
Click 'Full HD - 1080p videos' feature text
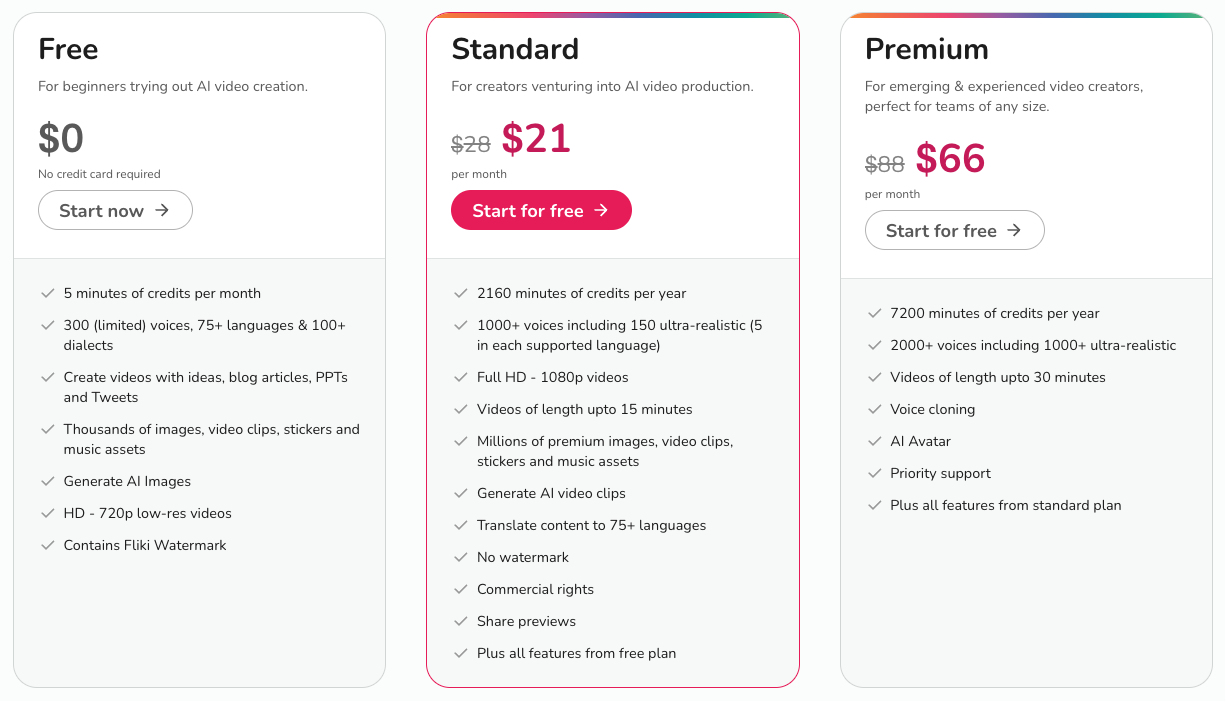[552, 377]
